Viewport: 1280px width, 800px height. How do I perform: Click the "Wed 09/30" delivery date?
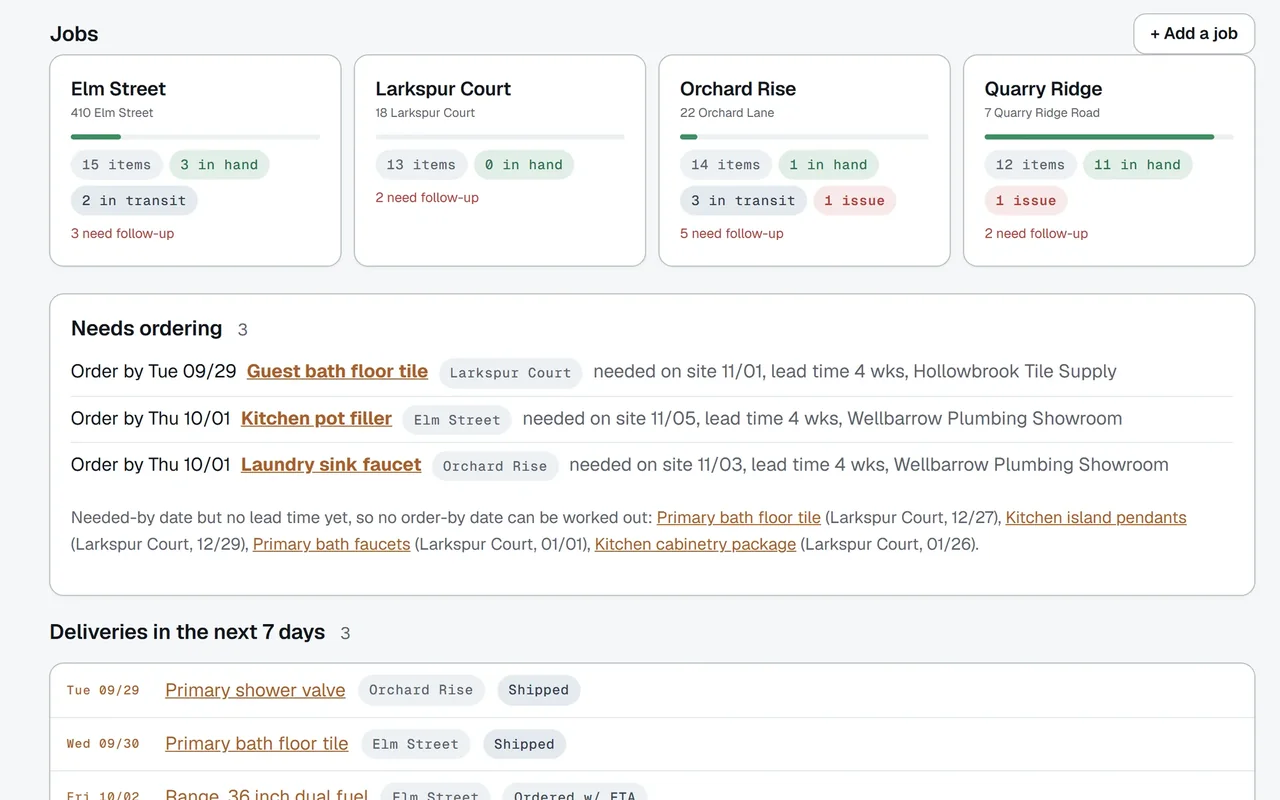click(103, 744)
